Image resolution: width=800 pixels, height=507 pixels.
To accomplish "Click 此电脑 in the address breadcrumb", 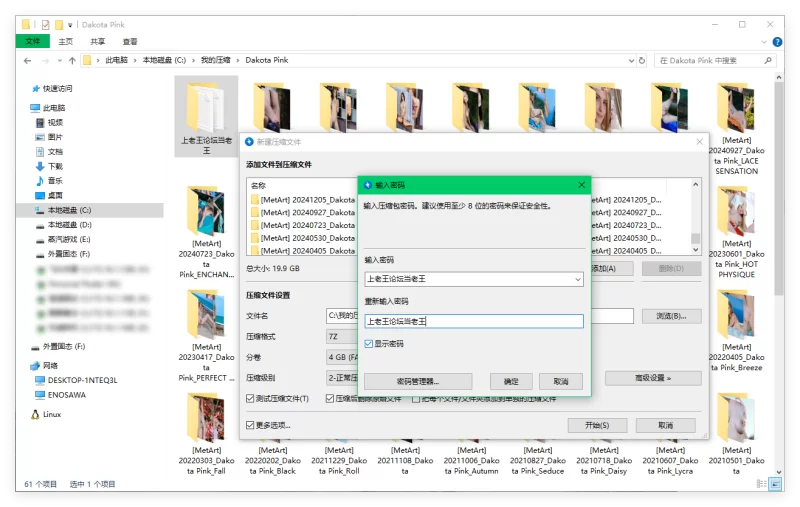I will 116,60.
